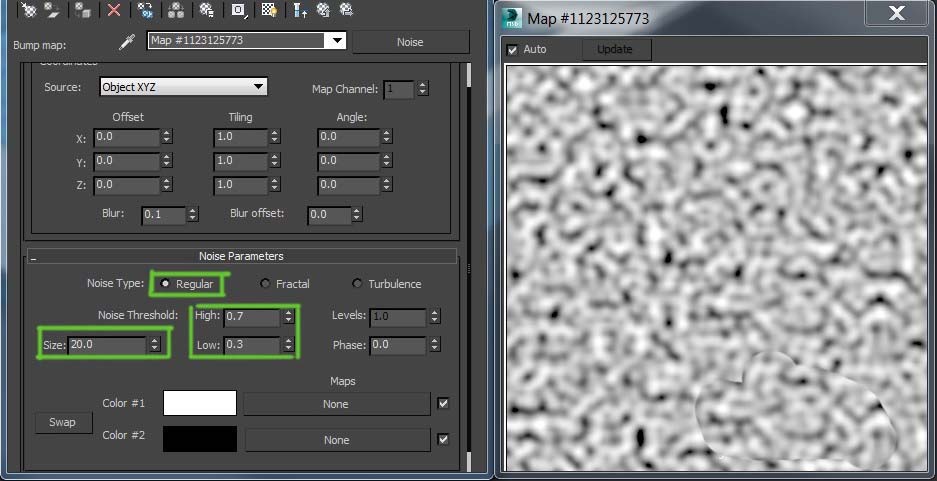Toggle Auto checkbox in map preview
This screenshot has height=481, width=937.
(x=512, y=50)
